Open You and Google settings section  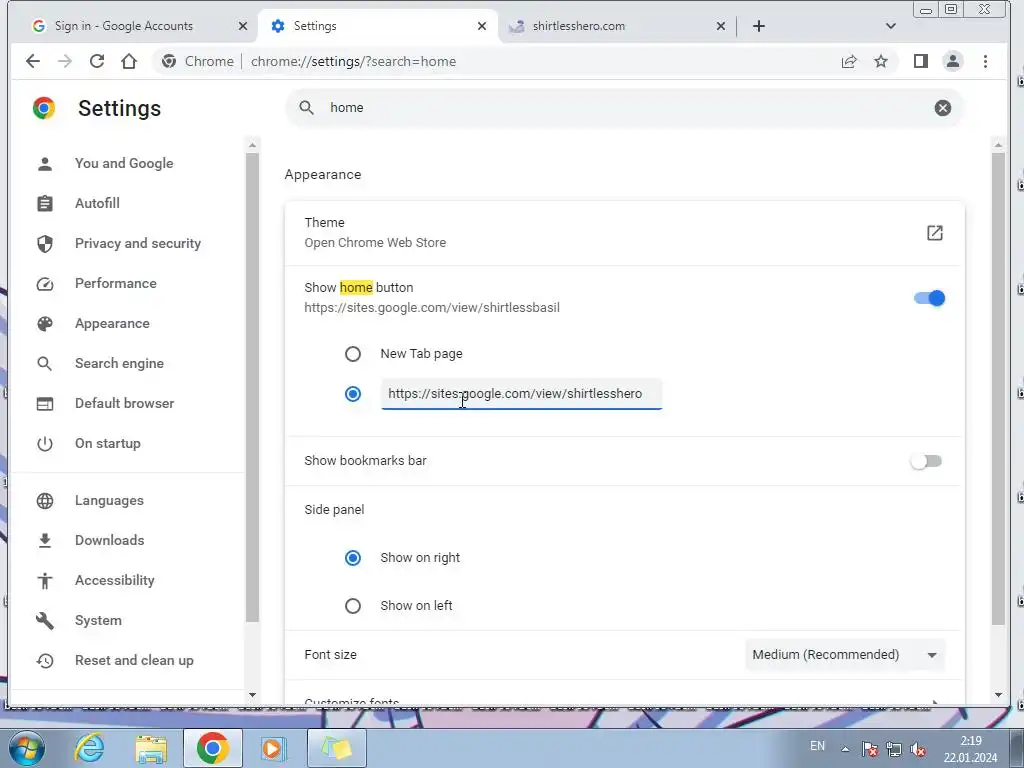(x=124, y=163)
